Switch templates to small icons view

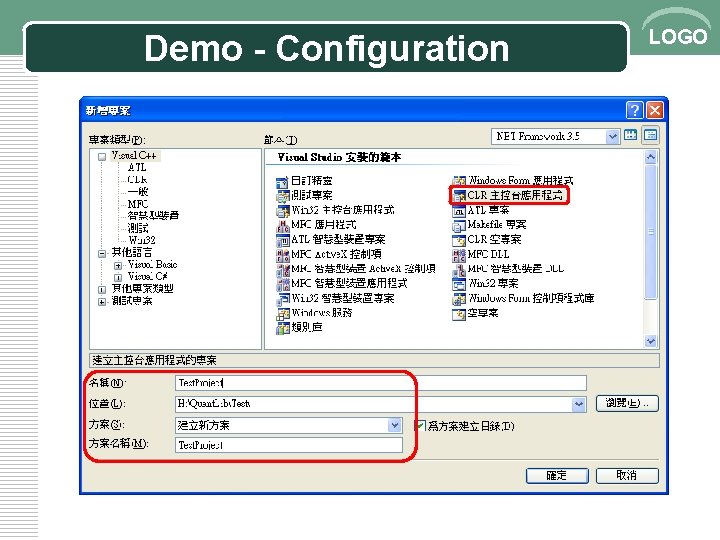651,135
